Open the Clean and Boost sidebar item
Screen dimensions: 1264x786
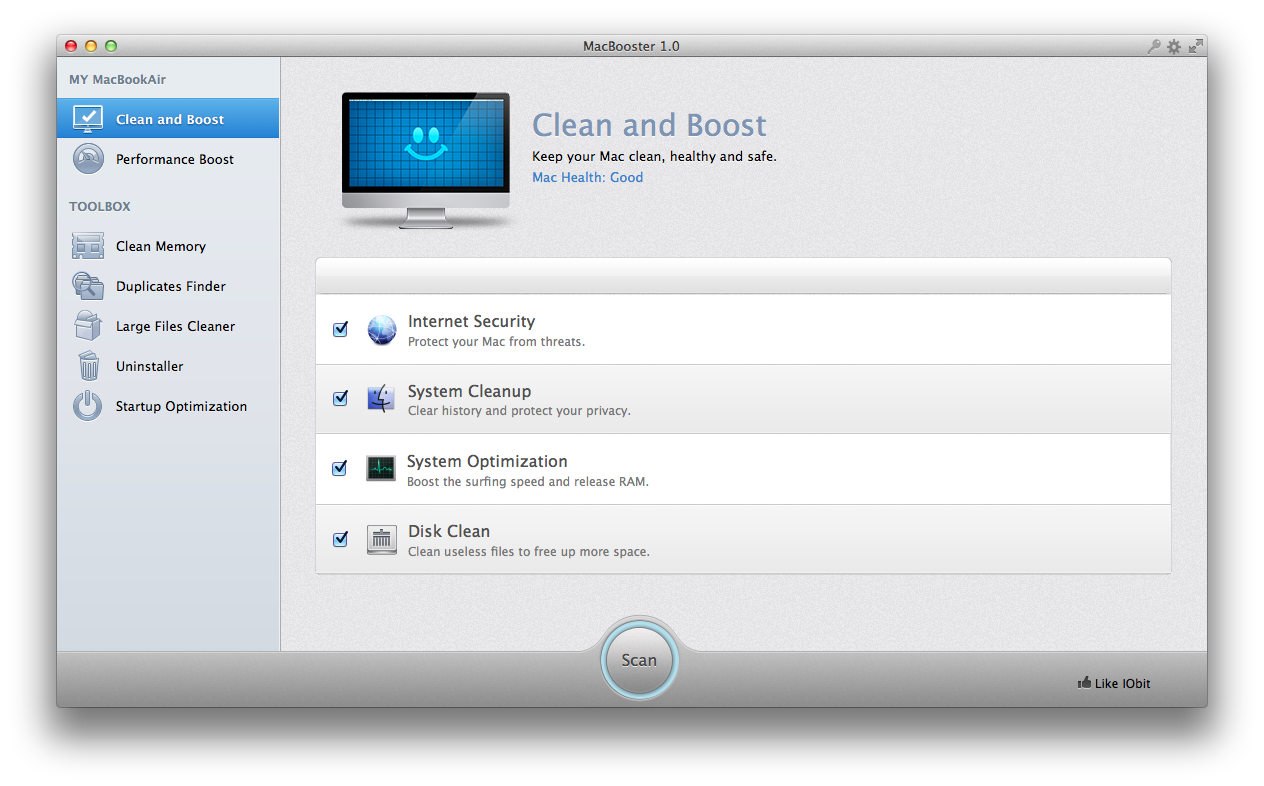point(168,119)
